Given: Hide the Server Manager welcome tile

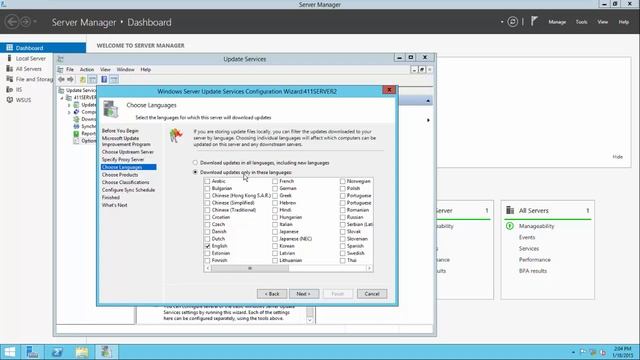Looking at the screenshot, I should pos(618,157).
